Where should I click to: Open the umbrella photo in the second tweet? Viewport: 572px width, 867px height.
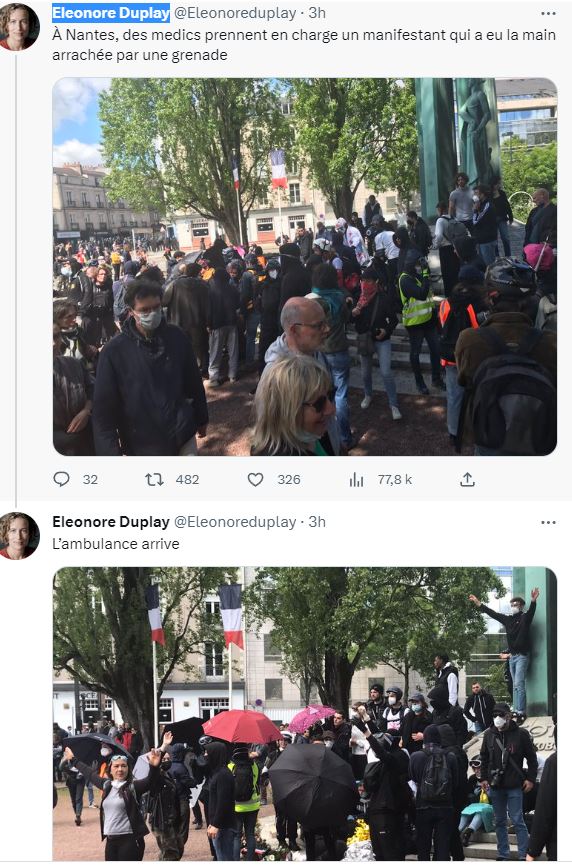pos(305,713)
